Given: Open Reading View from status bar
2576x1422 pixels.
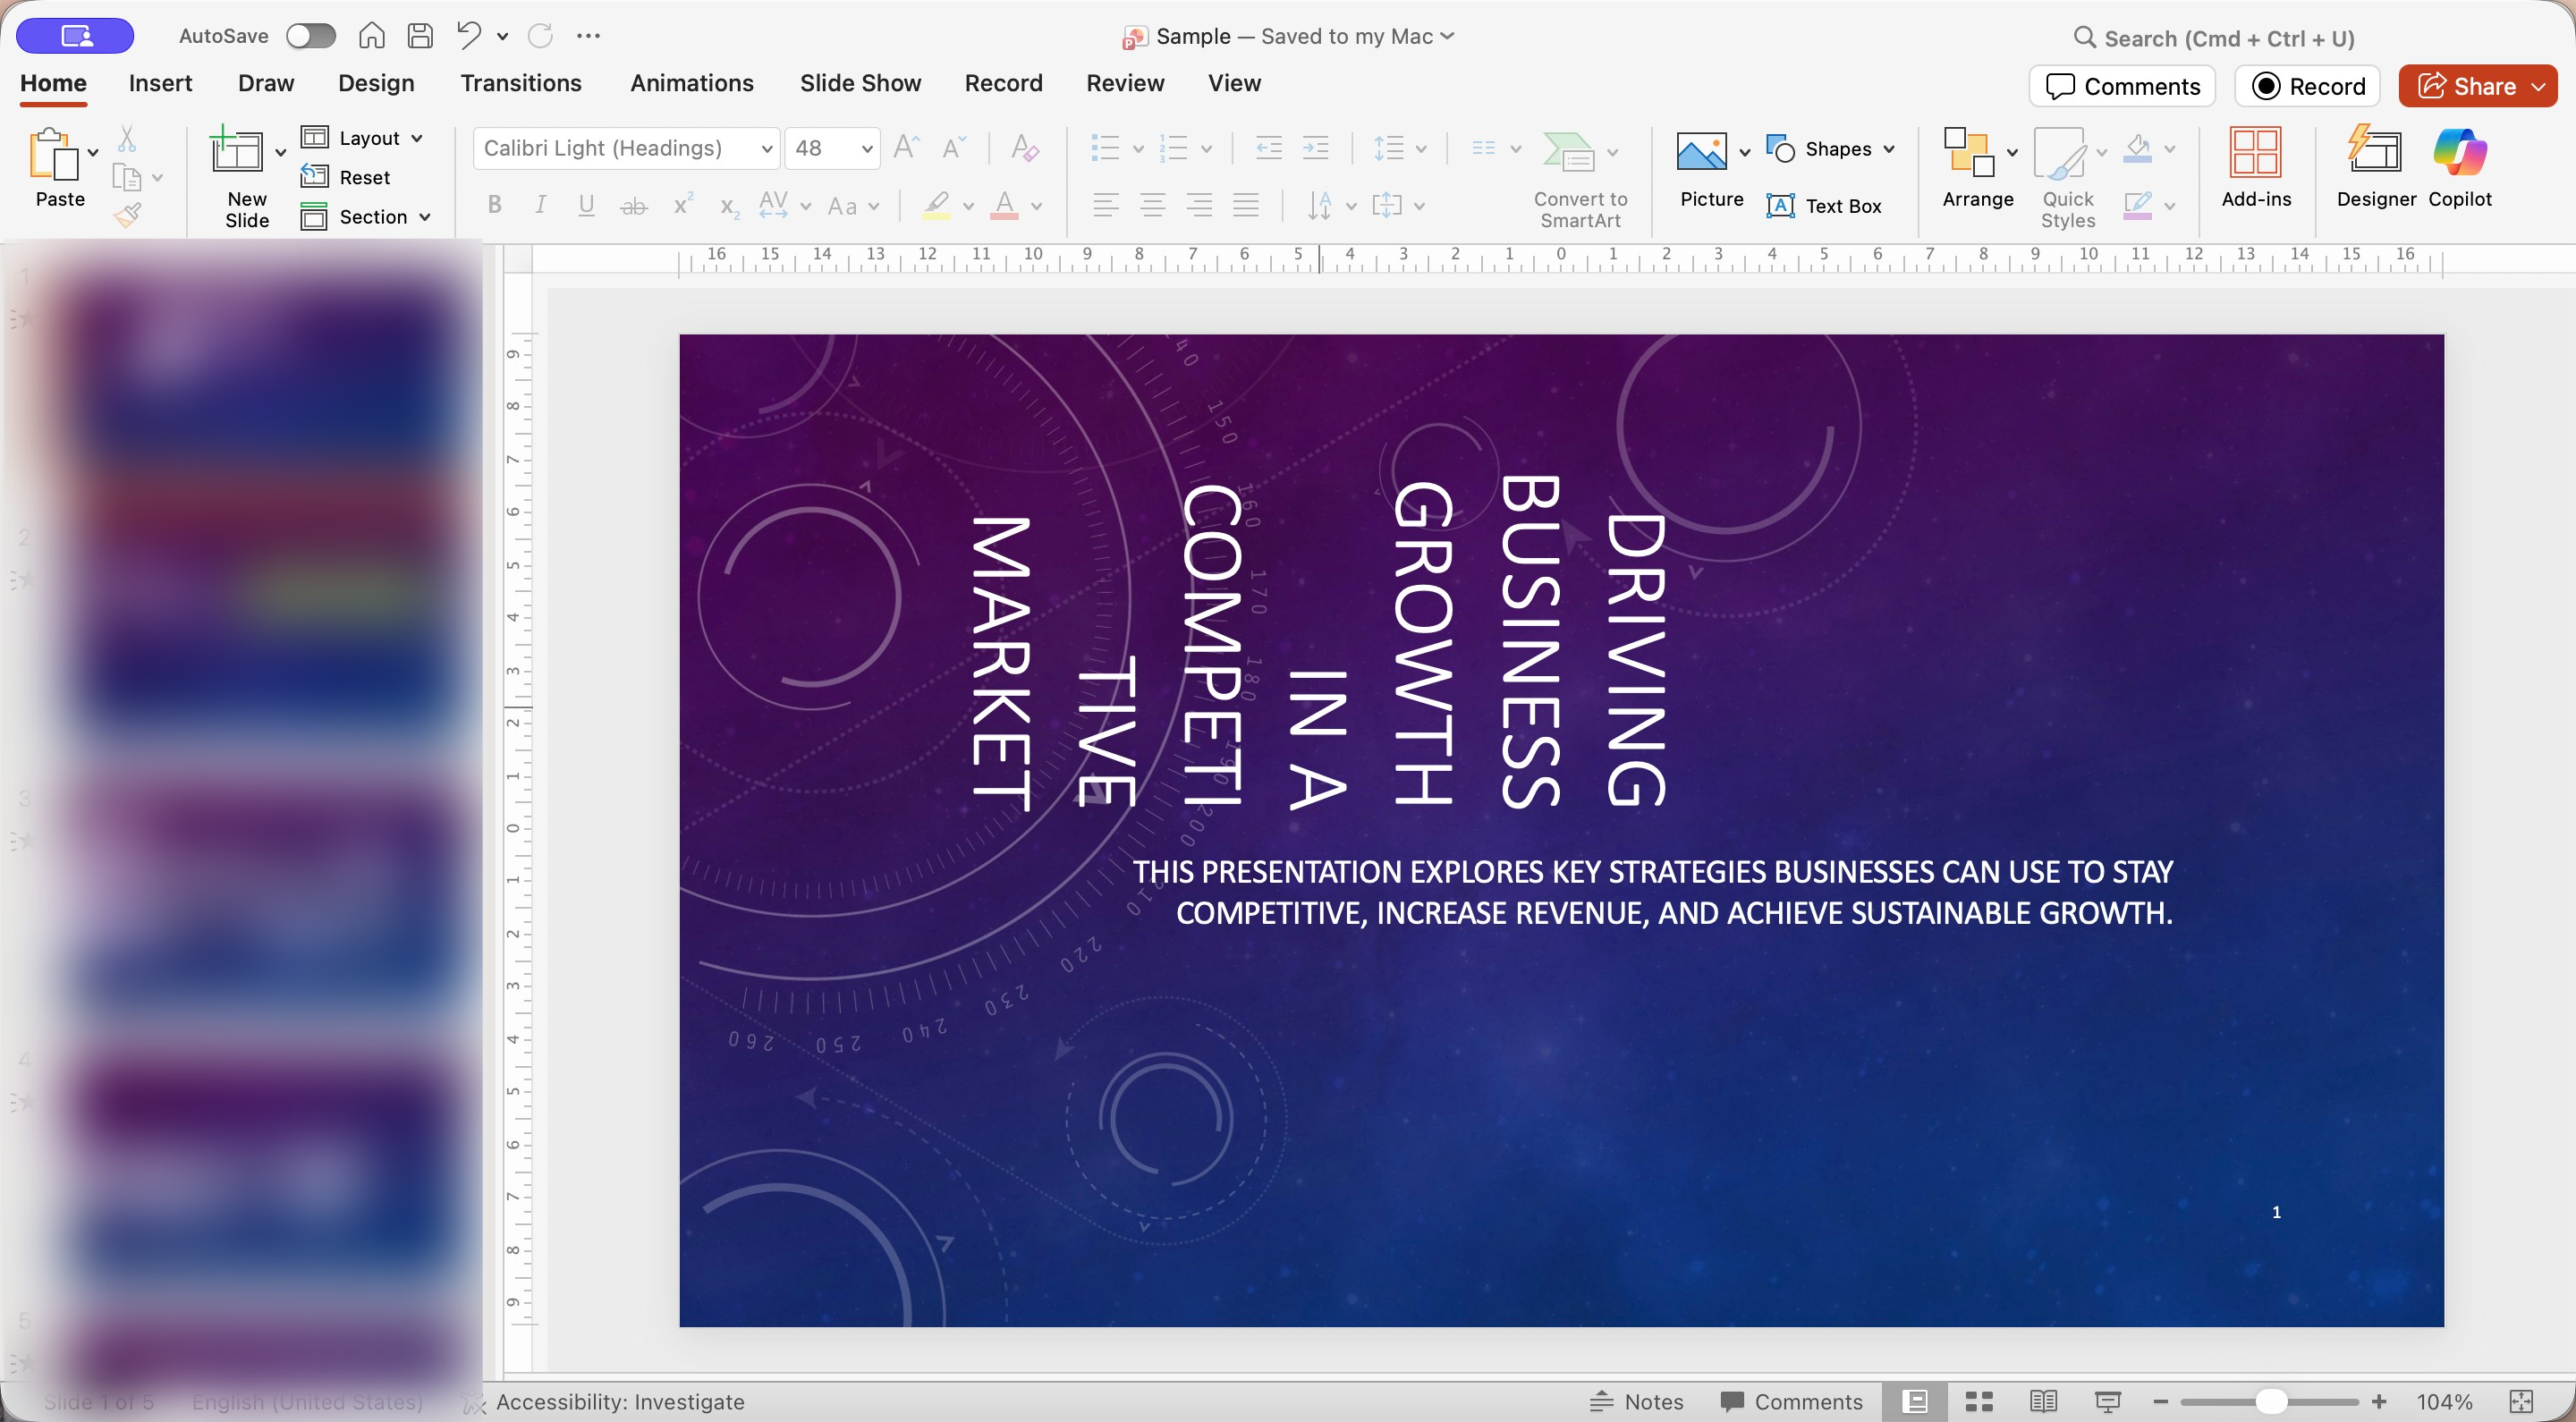Looking at the screenshot, I should point(2043,1401).
